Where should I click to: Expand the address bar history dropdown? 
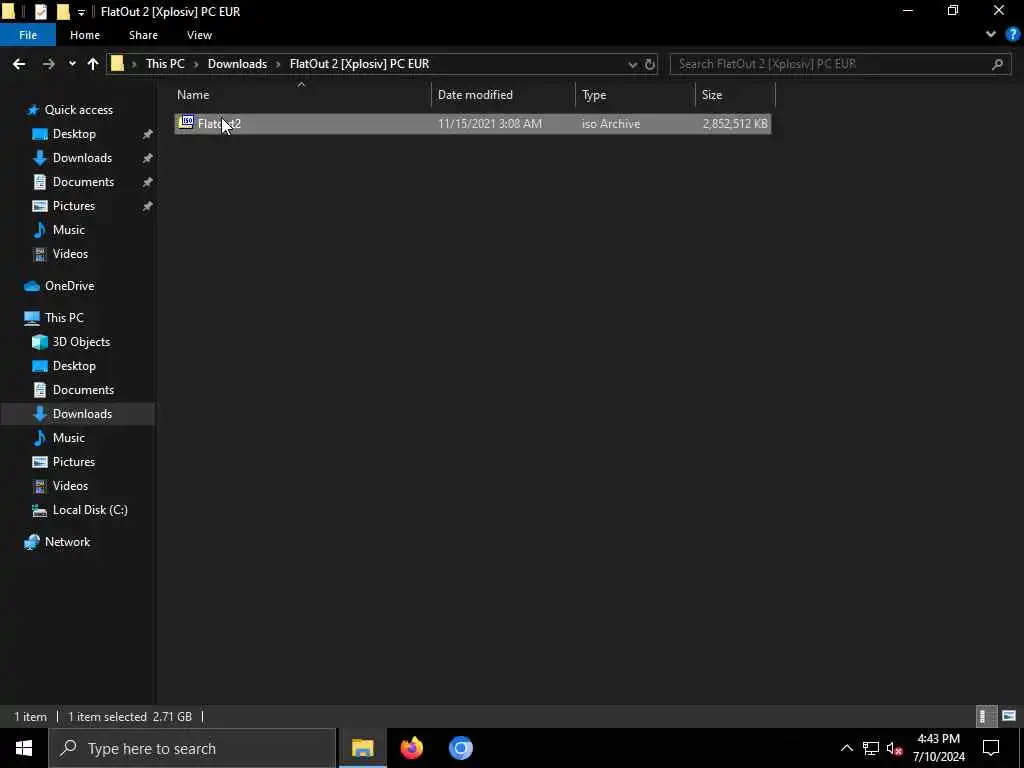tap(632, 64)
